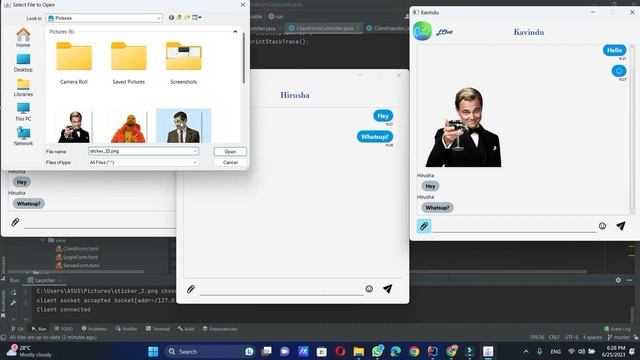Expand the File name dropdown arrow

[x=195, y=151]
